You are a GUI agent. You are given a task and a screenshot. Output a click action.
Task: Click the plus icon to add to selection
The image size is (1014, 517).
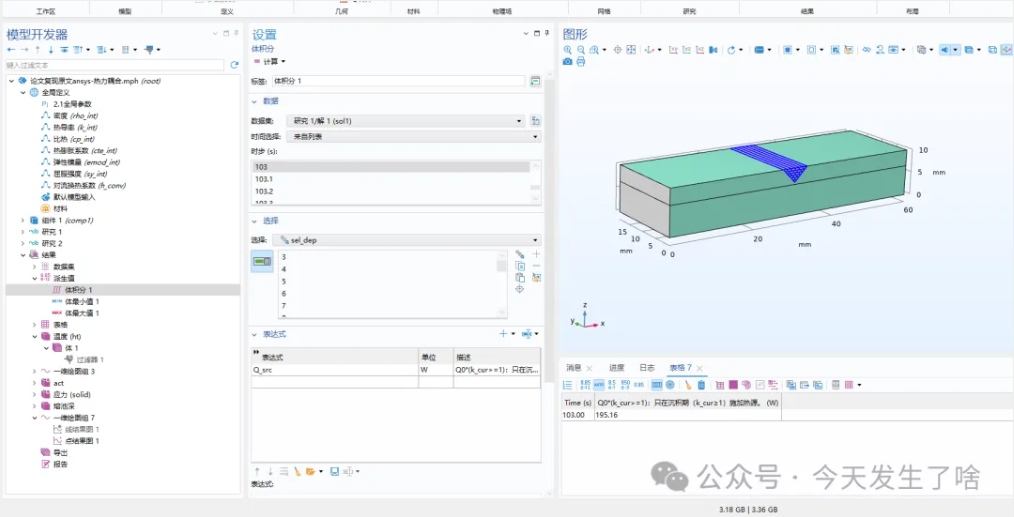coord(536,254)
